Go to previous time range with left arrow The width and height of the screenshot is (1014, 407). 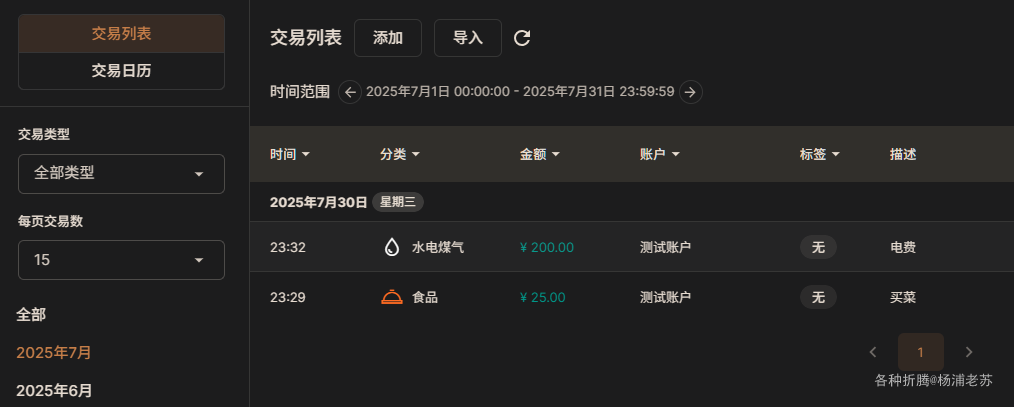[x=350, y=92]
